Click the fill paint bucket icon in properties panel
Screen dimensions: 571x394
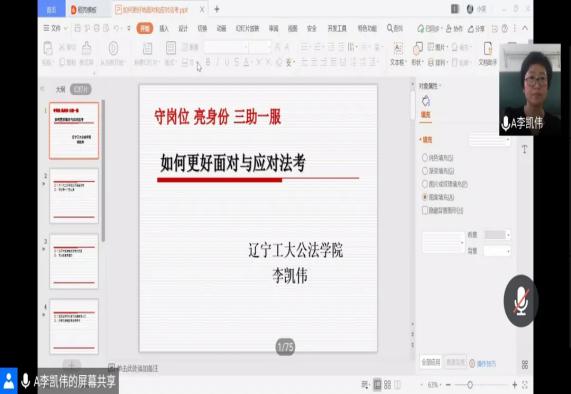tap(426, 101)
